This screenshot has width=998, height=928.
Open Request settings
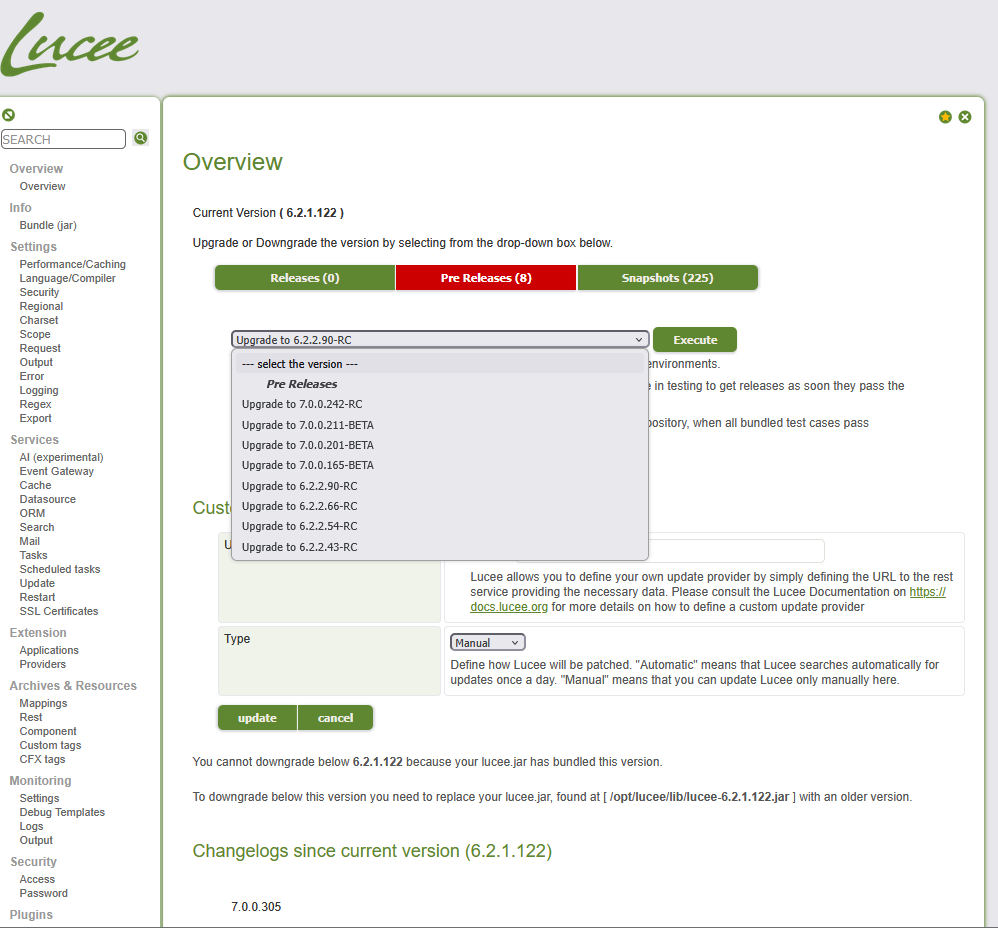[40, 348]
